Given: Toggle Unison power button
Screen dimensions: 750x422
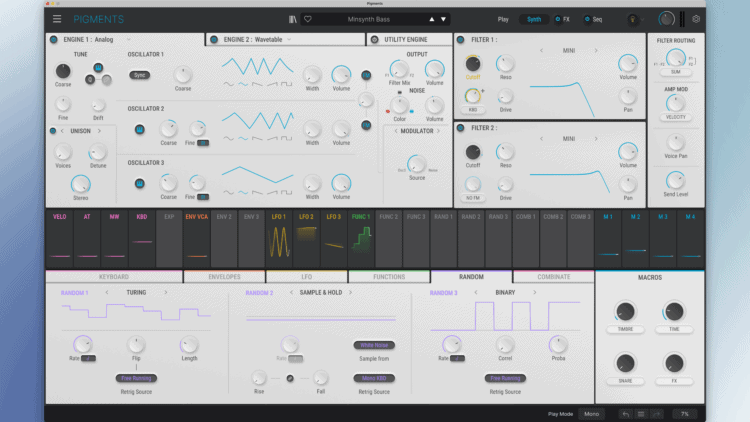Looking at the screenshot, I should (x=53, y=131).
